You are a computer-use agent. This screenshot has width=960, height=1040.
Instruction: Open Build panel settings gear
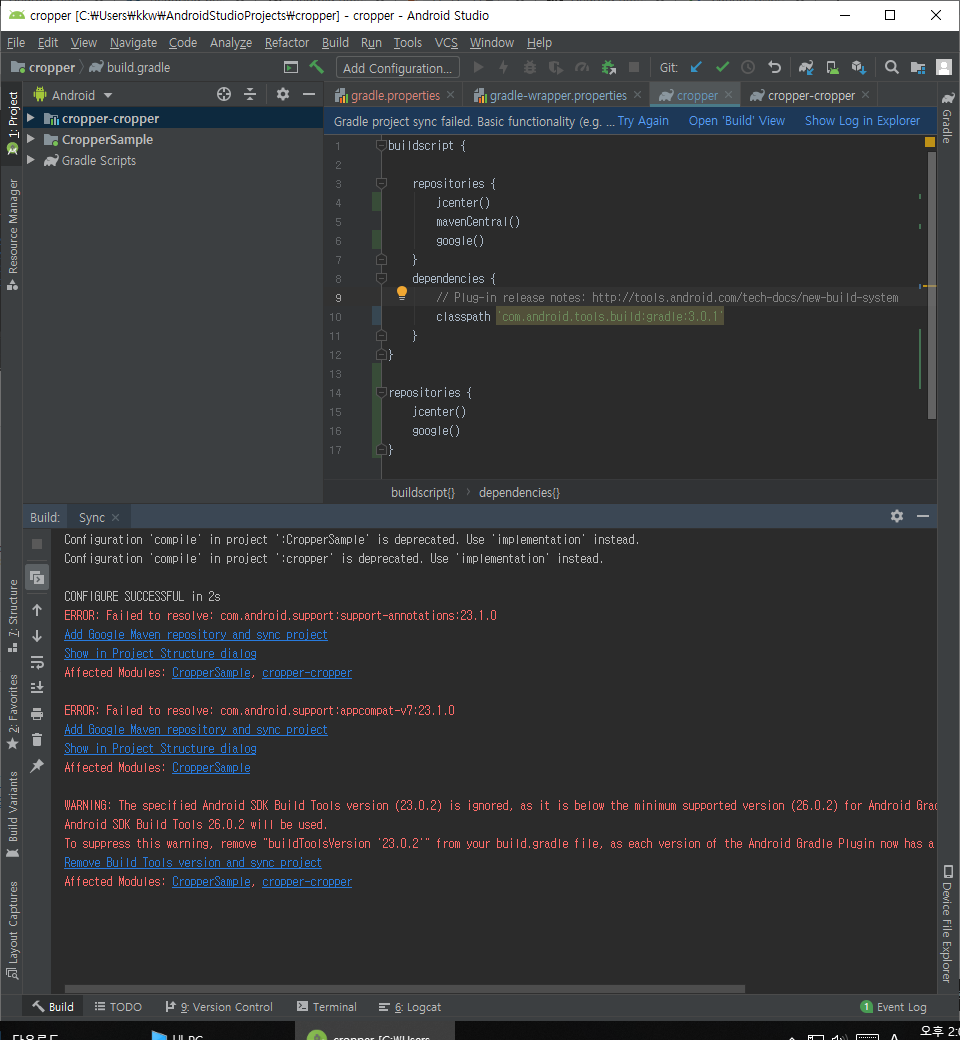897,516
